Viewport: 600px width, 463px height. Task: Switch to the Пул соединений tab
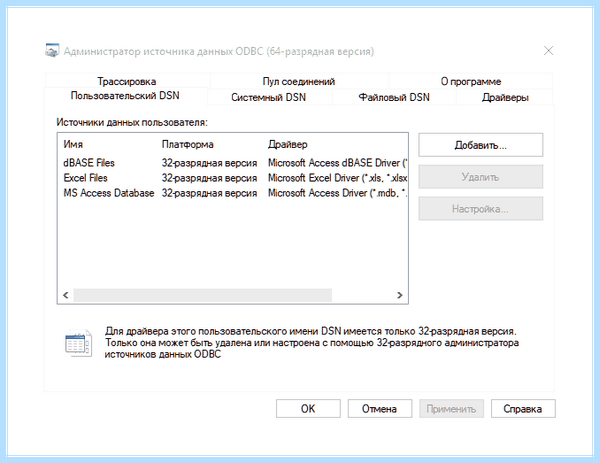click(x=299, y=81)
